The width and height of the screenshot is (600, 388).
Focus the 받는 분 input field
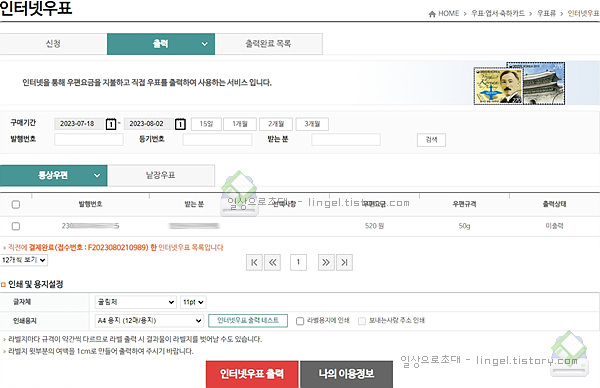click(x=346, y=140)
